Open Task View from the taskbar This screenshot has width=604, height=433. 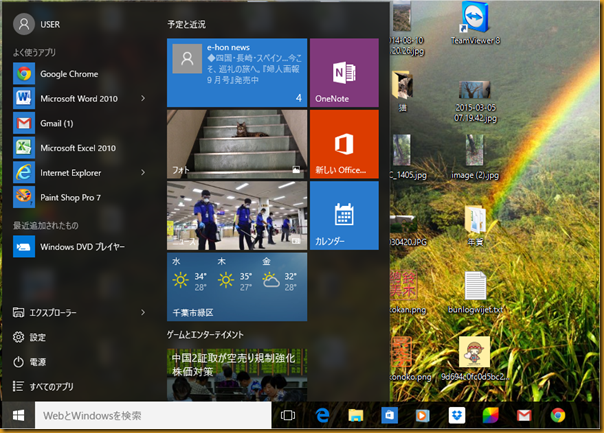pyautogui.click(x=288, y=415)
